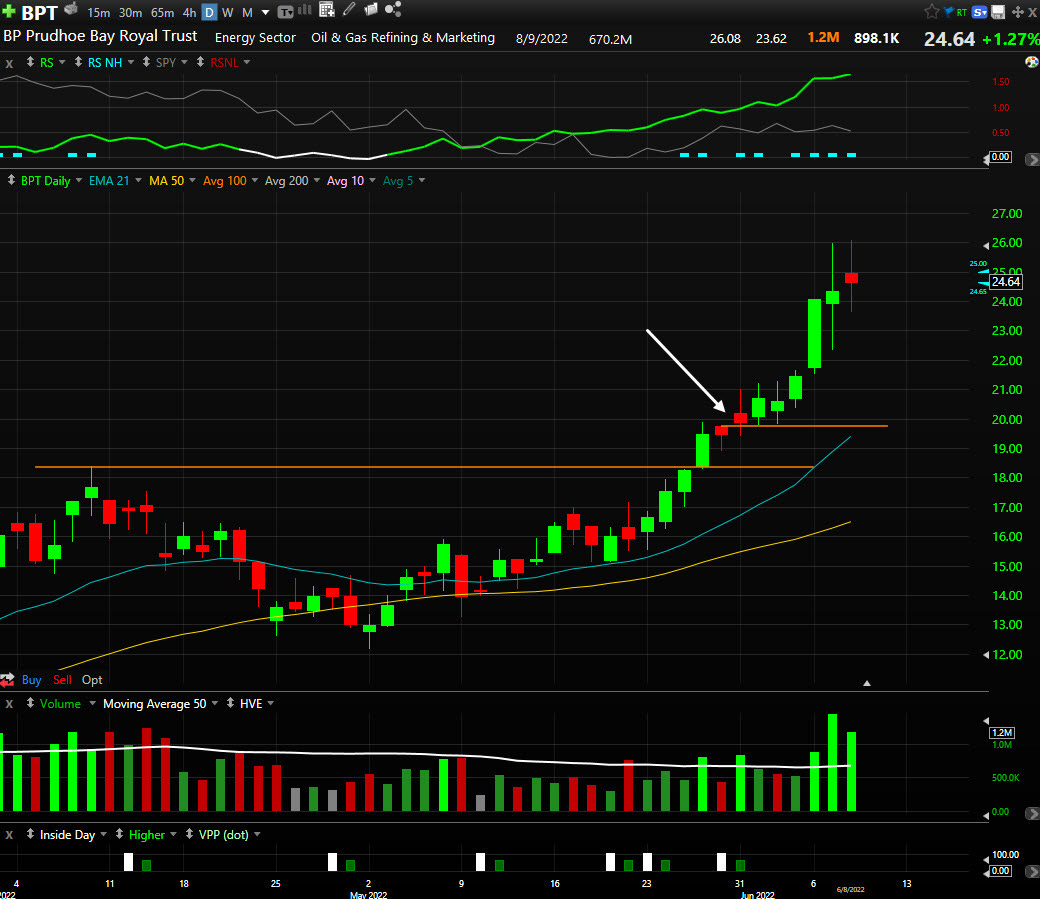
Task: Select the D daily timeframe
Action: (x=209, y=13)
